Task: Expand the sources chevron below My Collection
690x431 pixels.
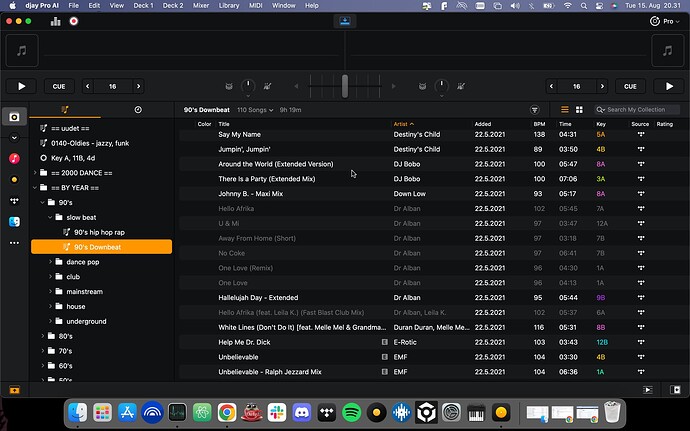Action: point(14,138)
